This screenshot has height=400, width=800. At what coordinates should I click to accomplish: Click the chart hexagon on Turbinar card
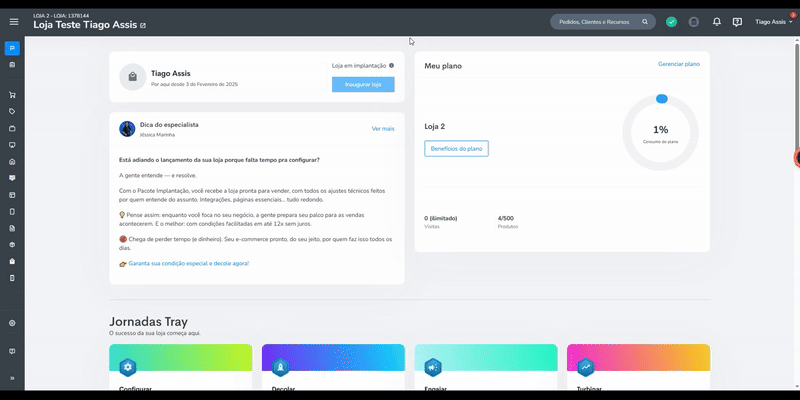pyautogui.click(x=586, y=367)
